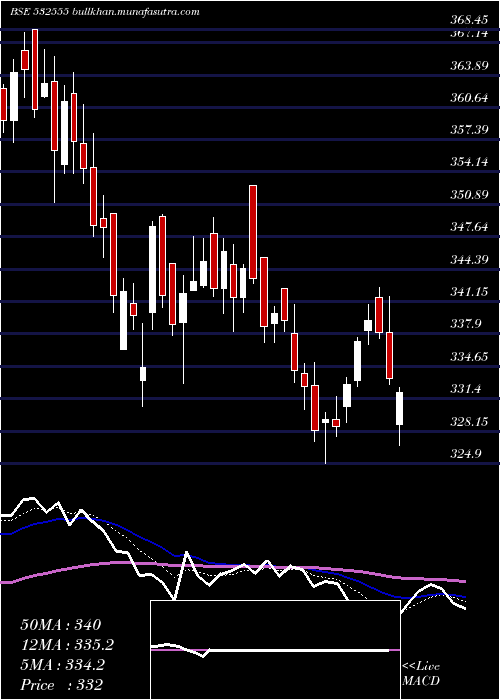Click the 328.15 price axis label

[x=469, y=422]
